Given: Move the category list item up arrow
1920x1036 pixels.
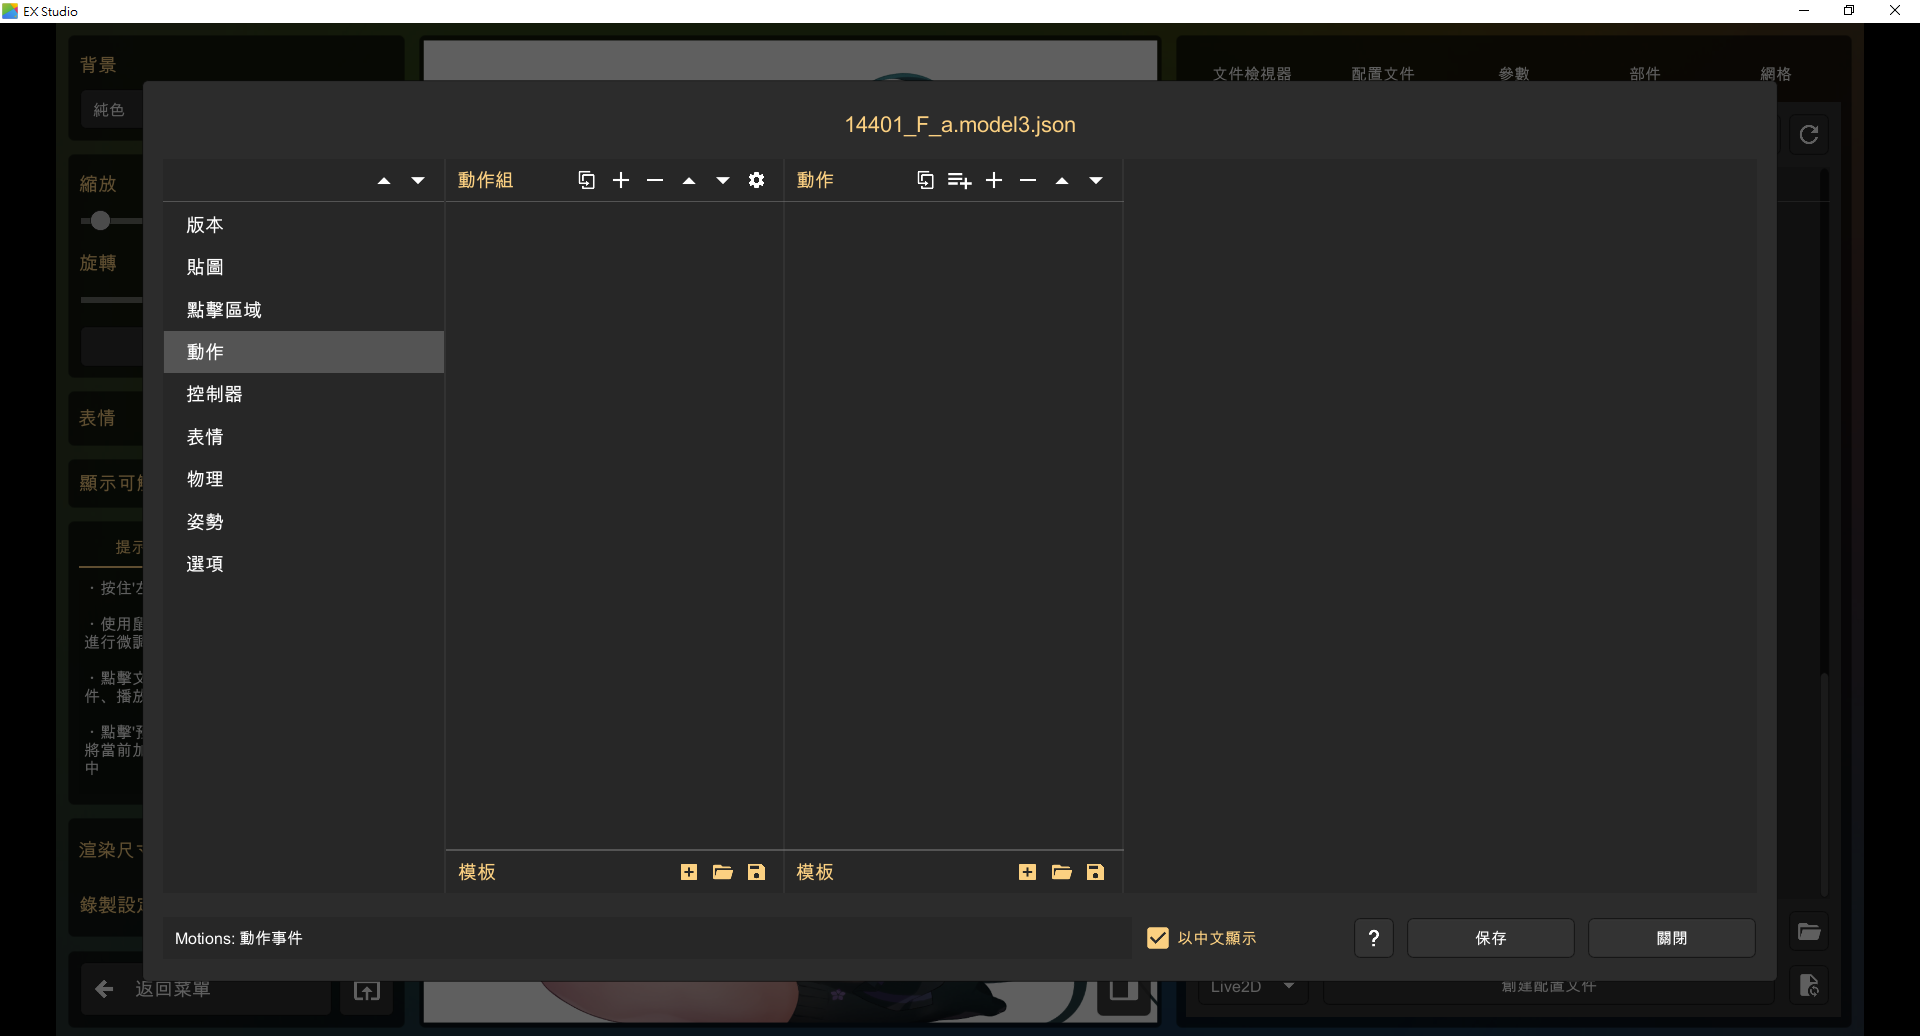Looking at the screenshot, I should (x=384, y=180).
